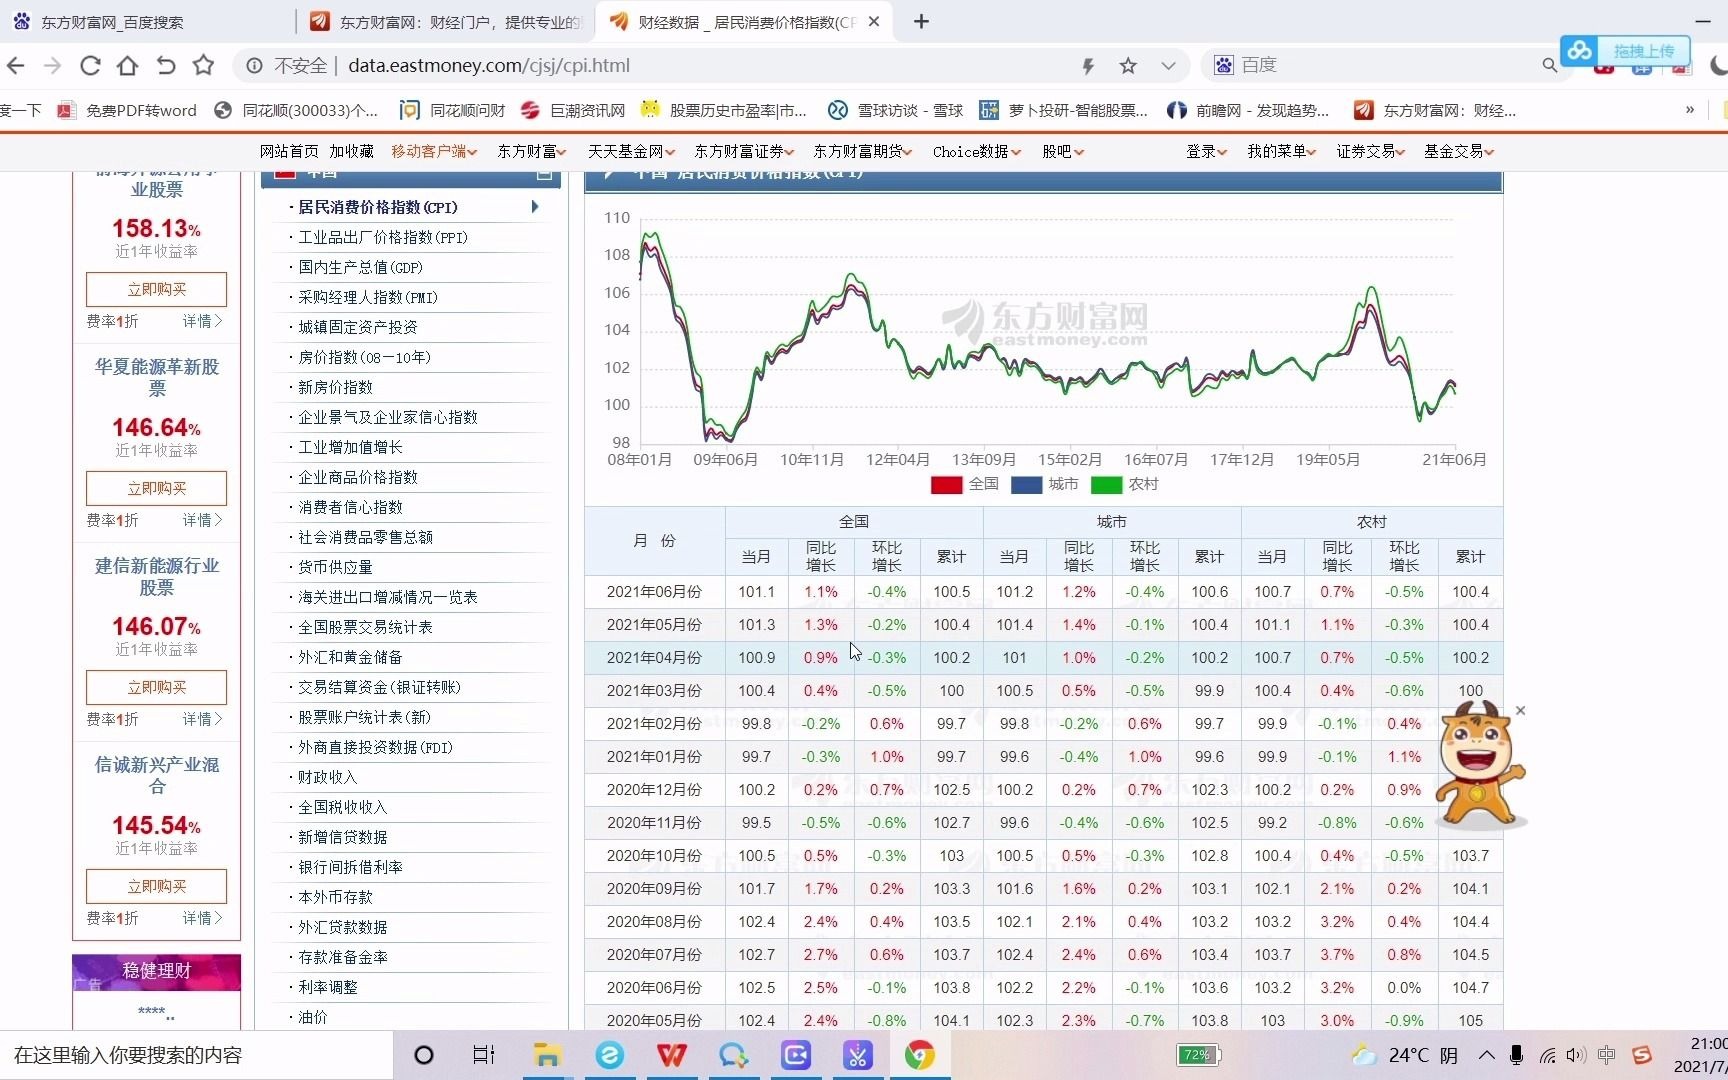Open the Chrome icon on taskbar

point(920,1055)
